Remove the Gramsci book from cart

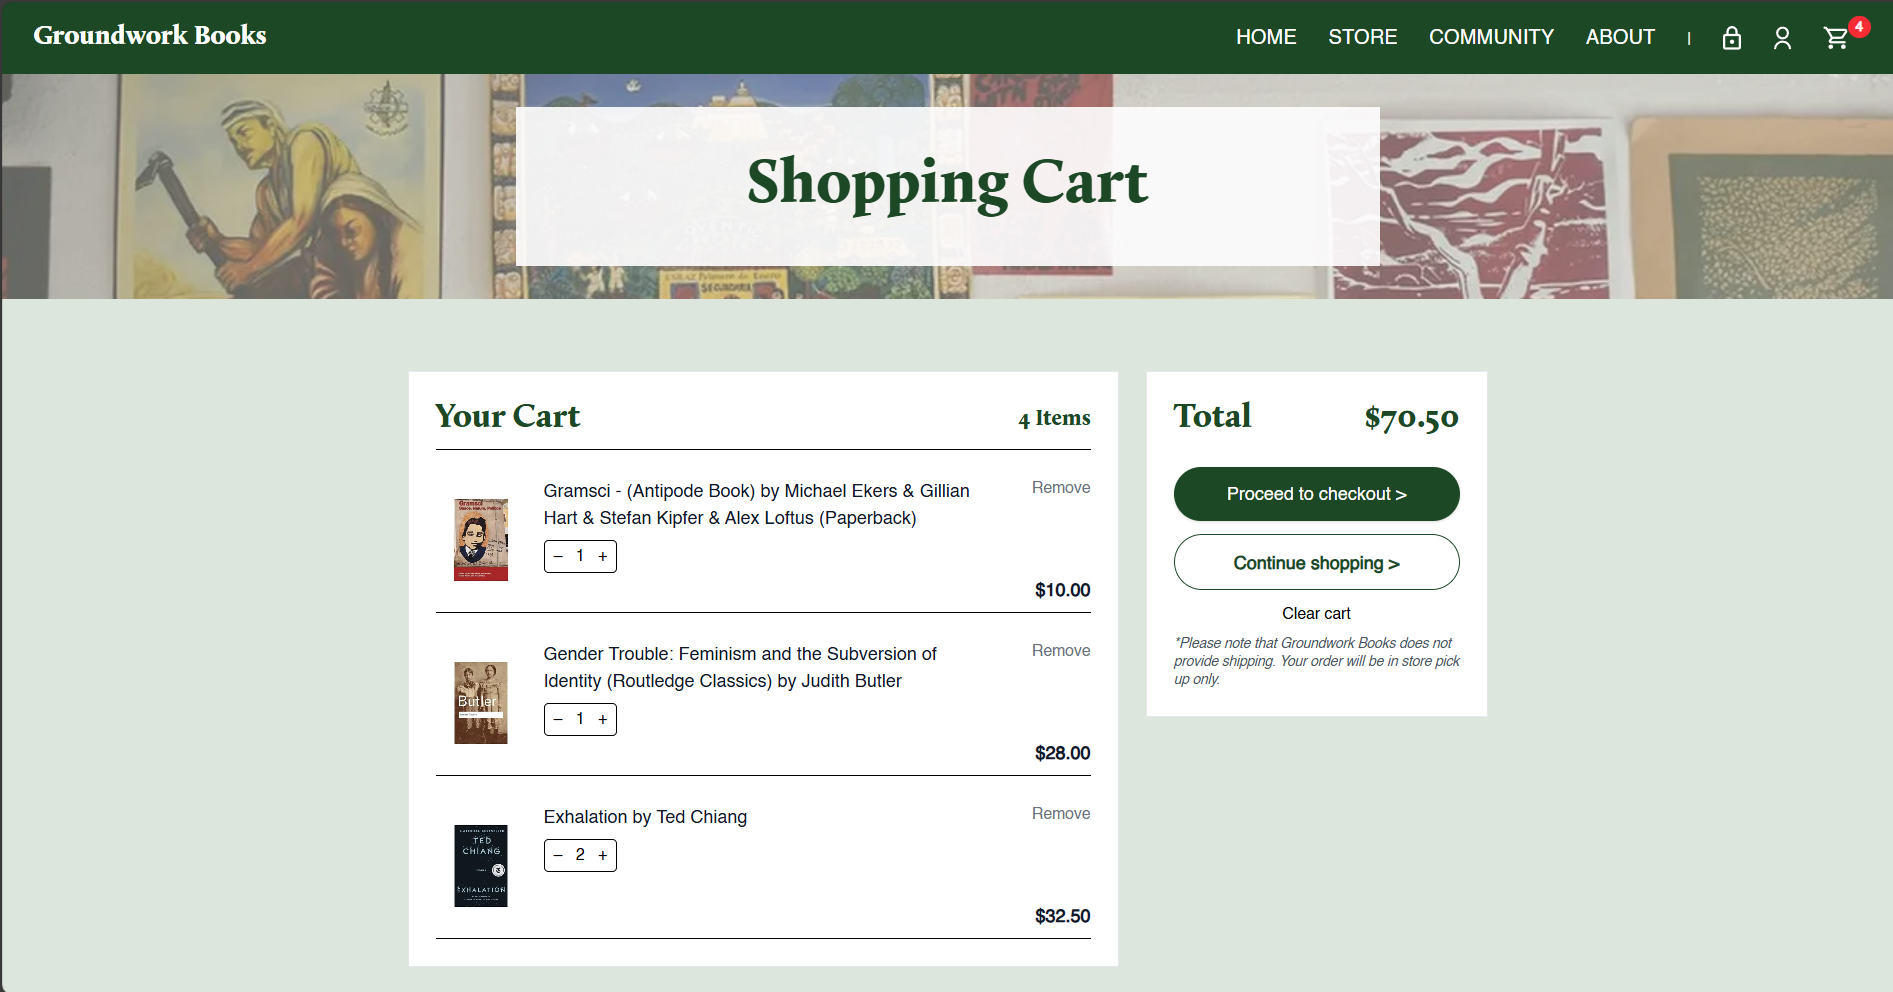(x=1061, y=488)
